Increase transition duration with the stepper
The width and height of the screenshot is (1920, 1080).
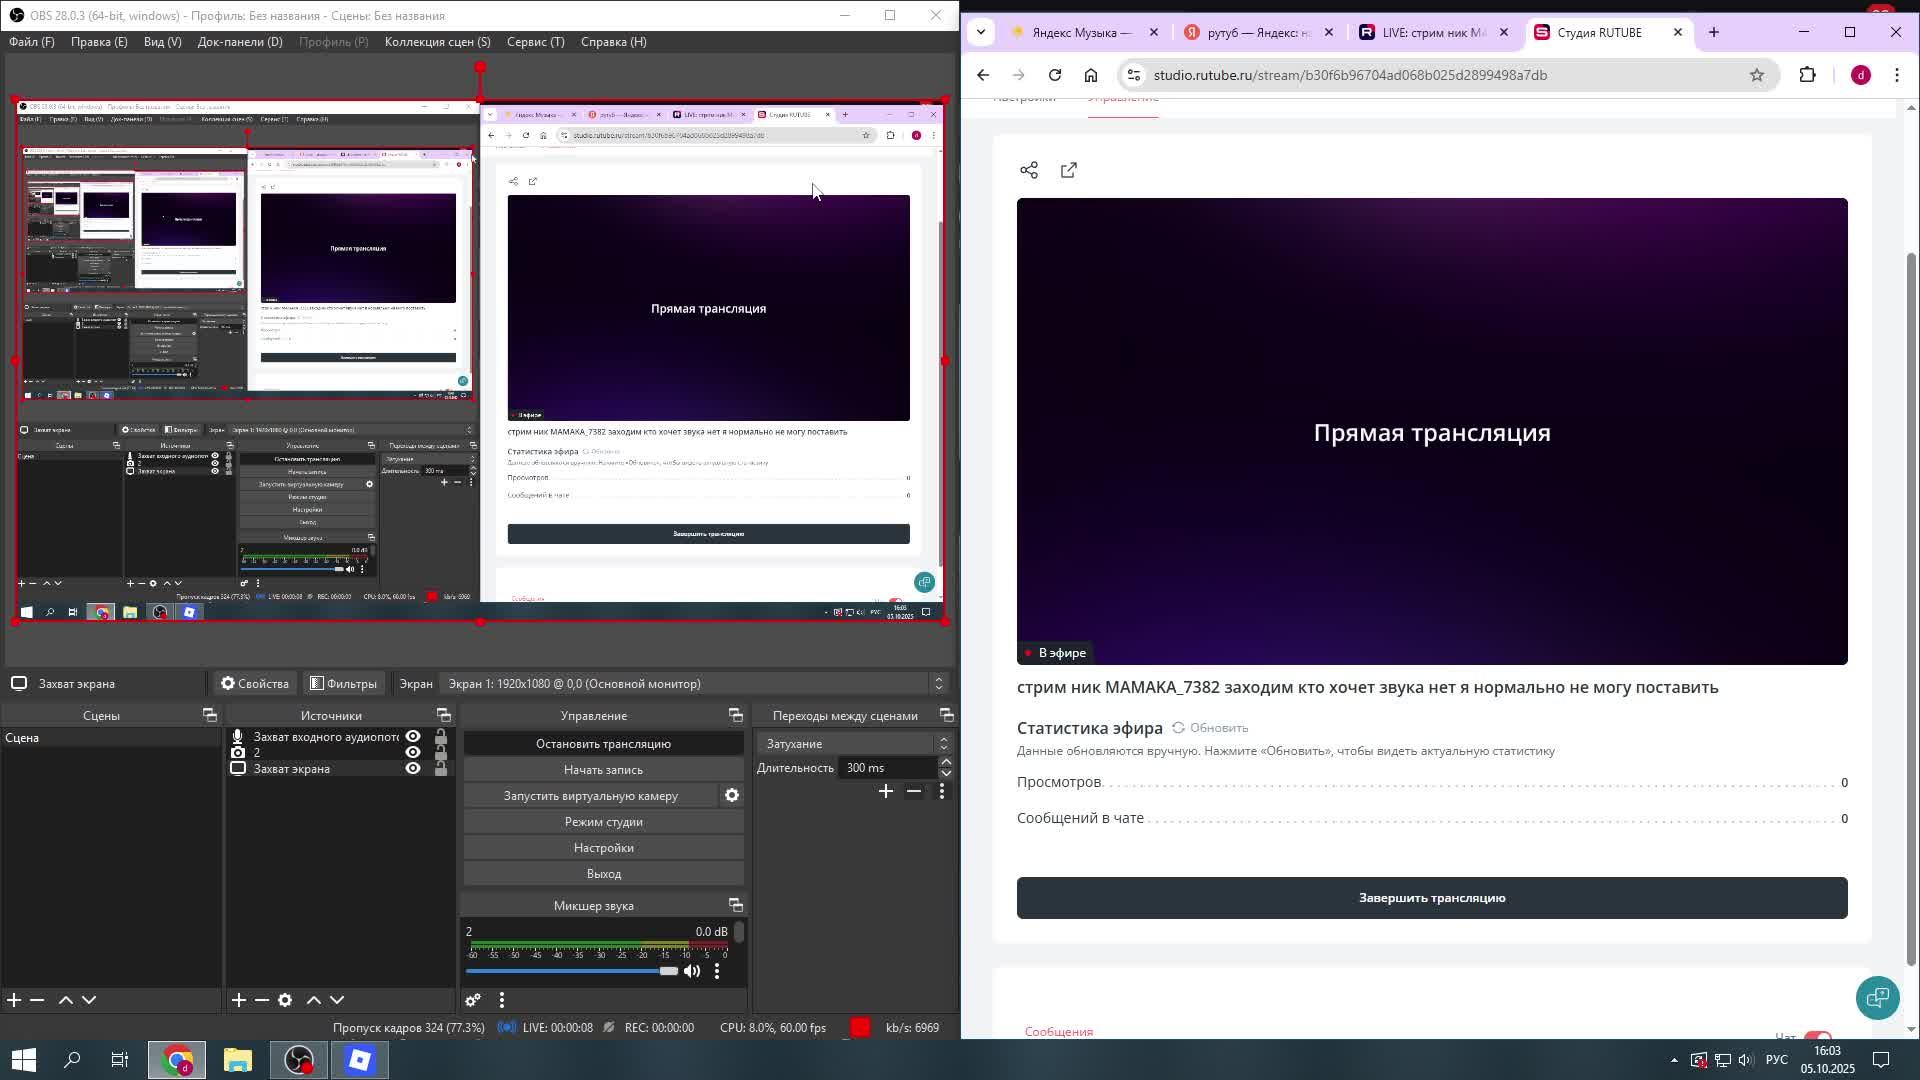[x=946, y=762]
